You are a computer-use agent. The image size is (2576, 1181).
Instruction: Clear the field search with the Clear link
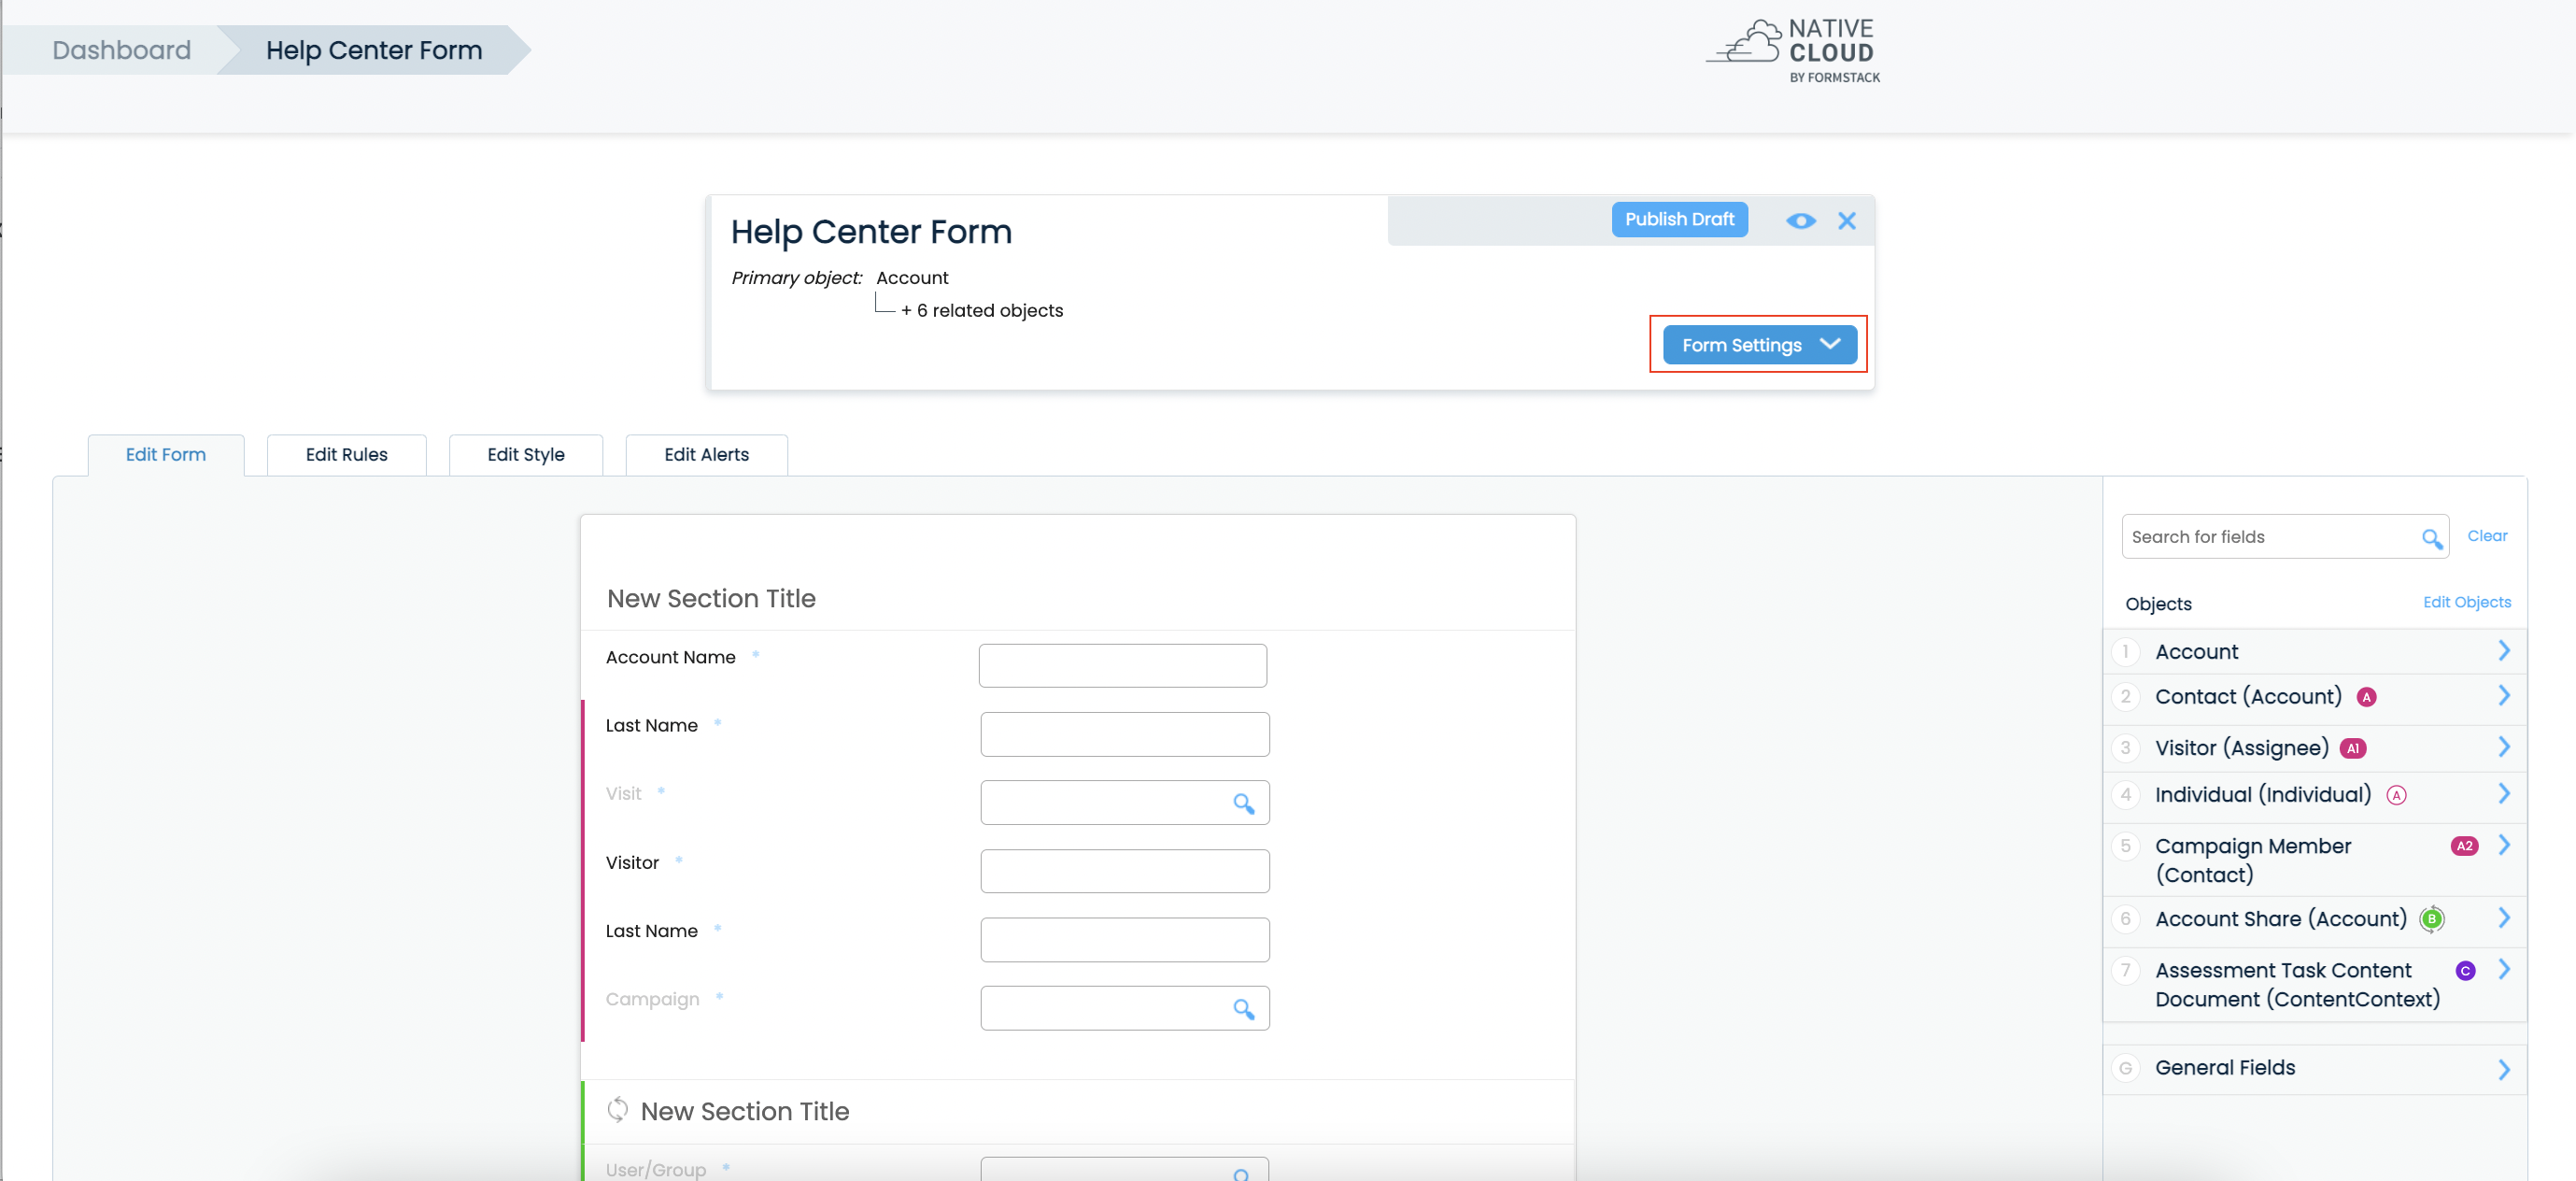(x=2489, y=535)
